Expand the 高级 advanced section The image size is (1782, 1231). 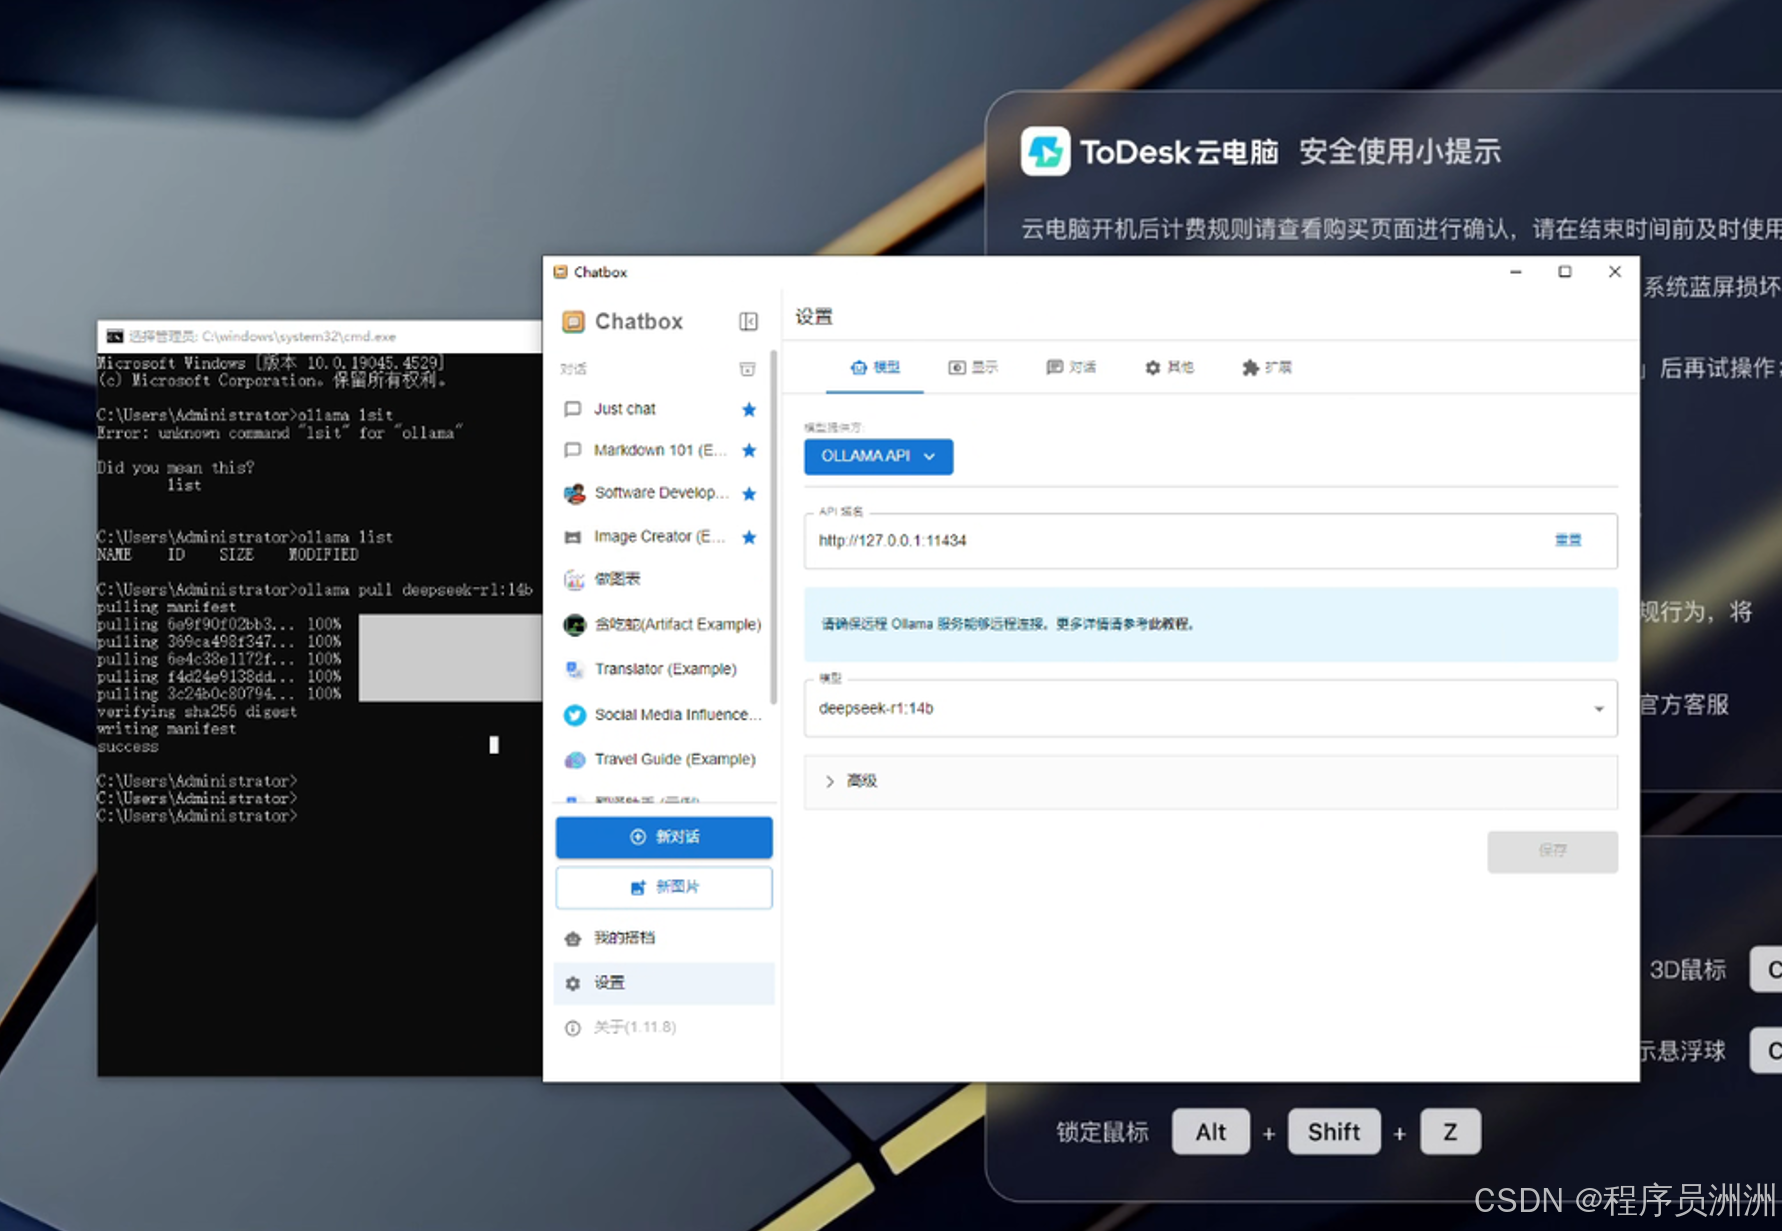[1210, 781]
